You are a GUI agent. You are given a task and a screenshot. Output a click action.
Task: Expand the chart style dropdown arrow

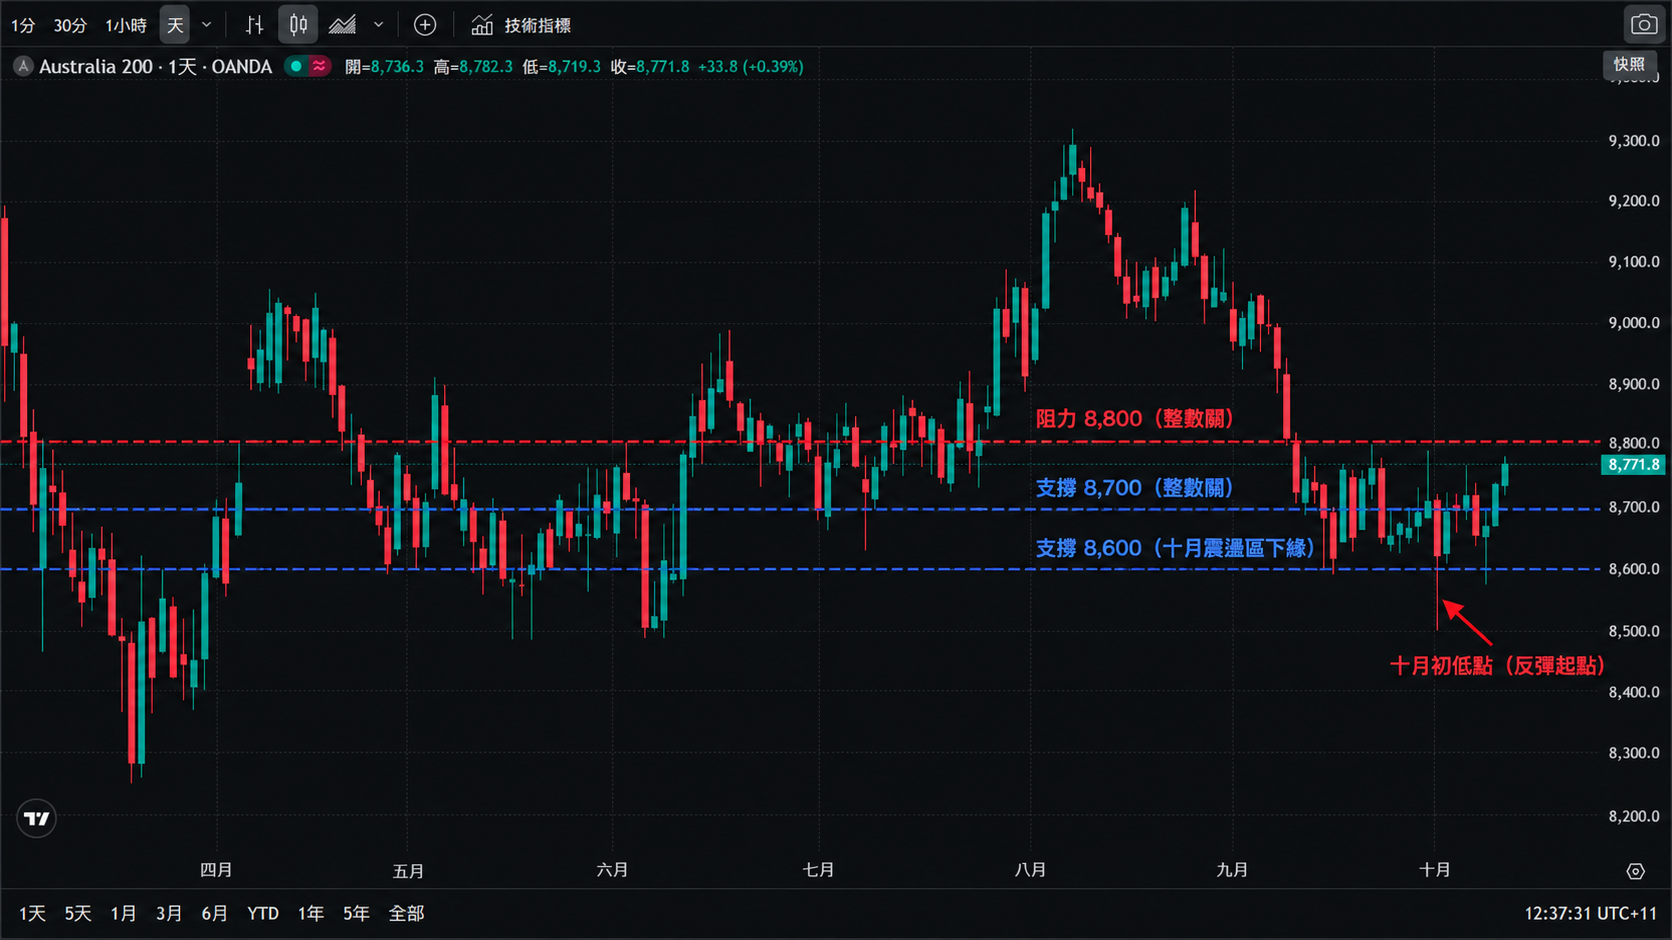pyautogui.click(x=379, y=25)
